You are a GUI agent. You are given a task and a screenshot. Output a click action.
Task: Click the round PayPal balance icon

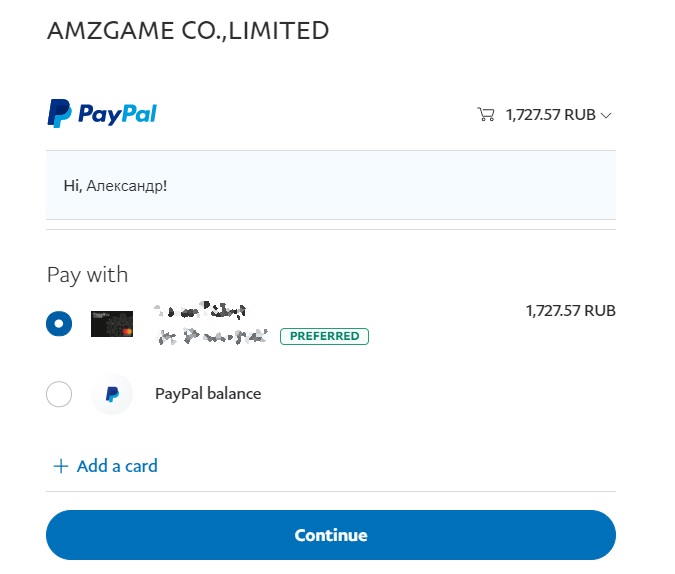click(112, 394)
